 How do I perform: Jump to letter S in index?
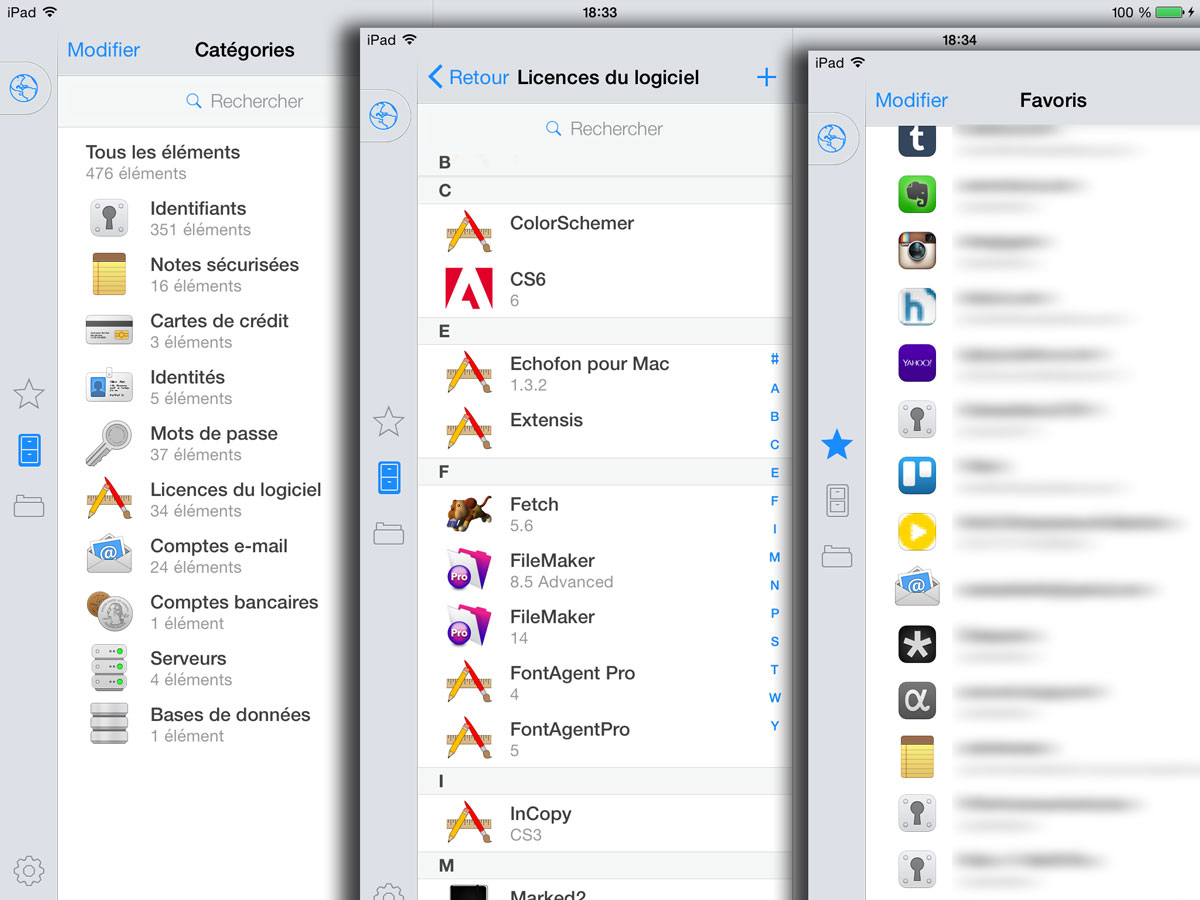tap(775, 642)
